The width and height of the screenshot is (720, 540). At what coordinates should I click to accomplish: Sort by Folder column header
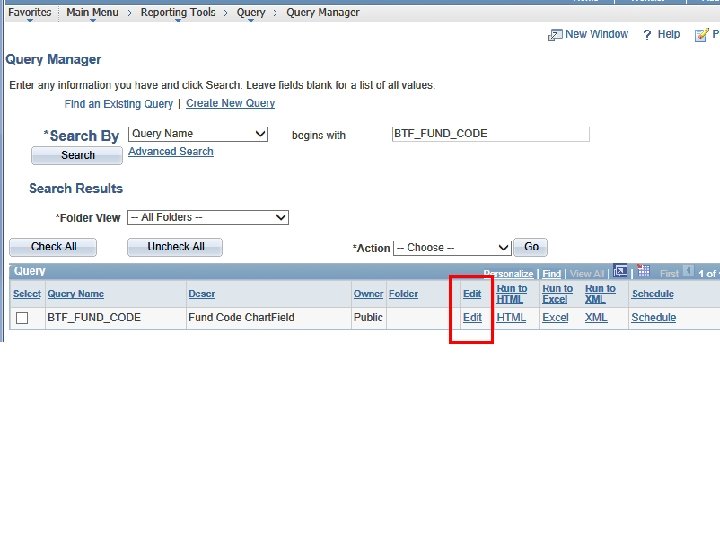(x=404, y=294)
